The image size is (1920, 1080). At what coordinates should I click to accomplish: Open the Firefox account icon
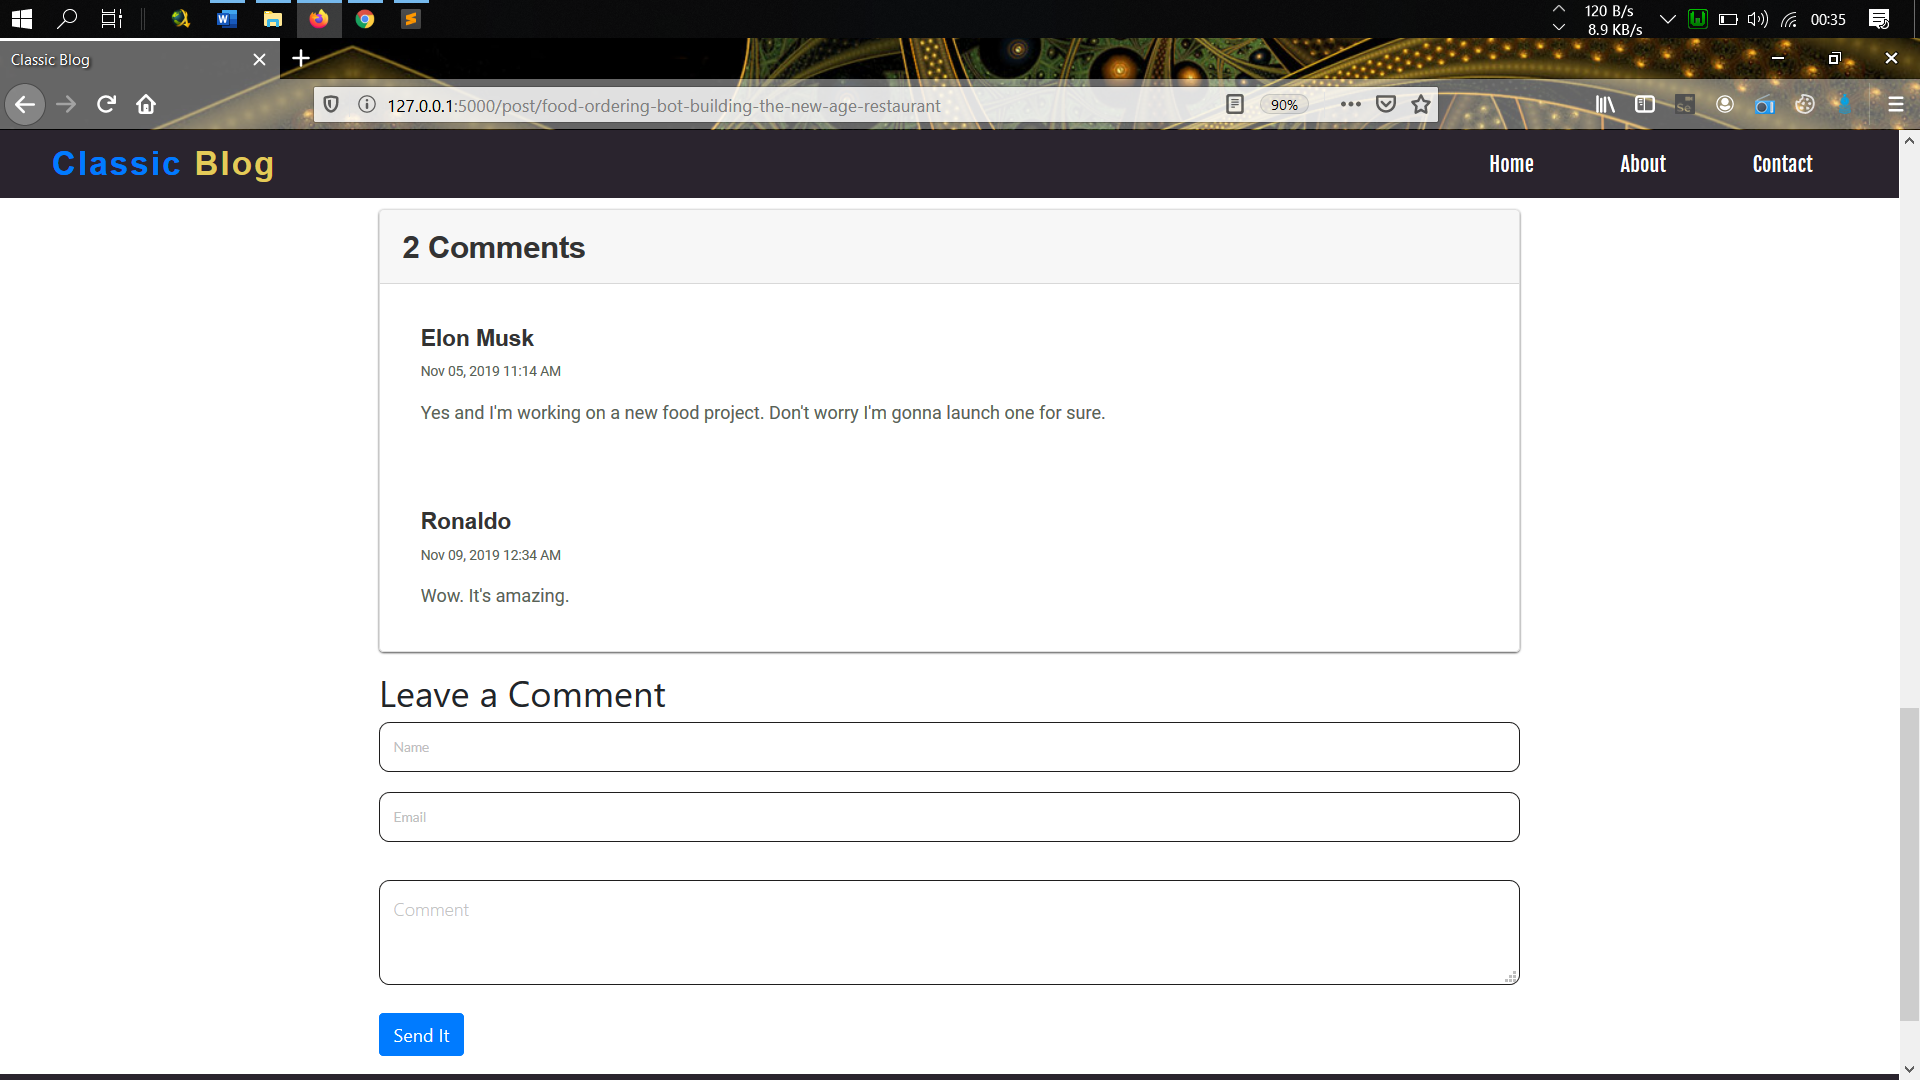click(1725, 104)
